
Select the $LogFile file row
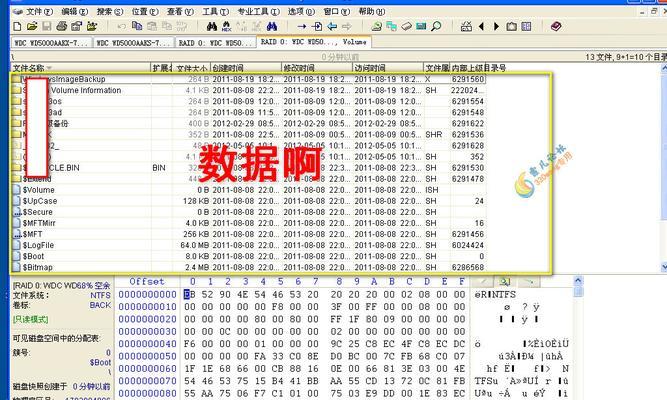[249, 245]
